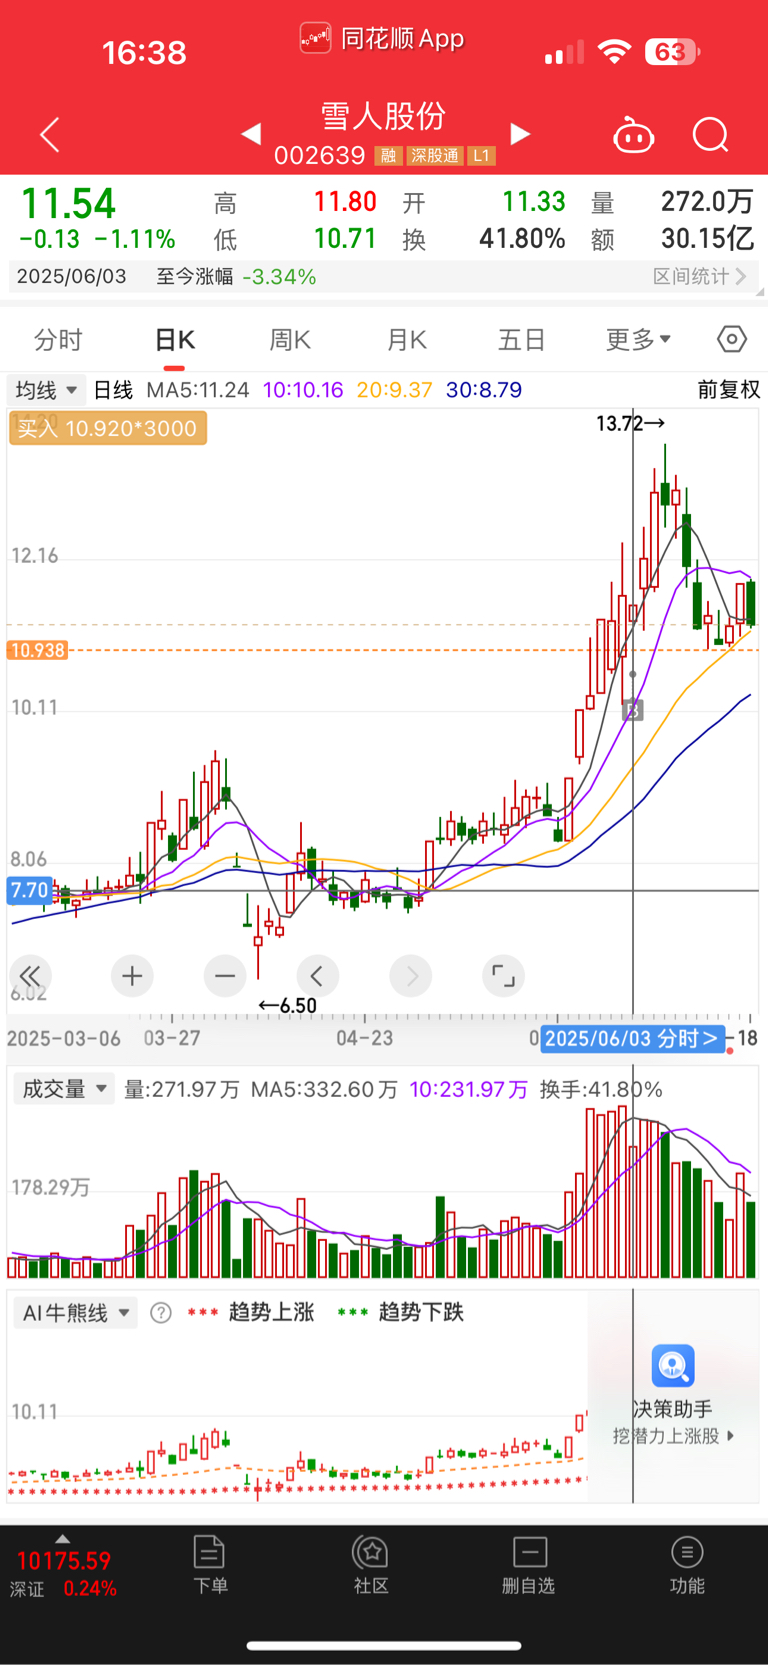Open 功能 functions menu icon
Viewport: 768px width, 1665px height.
click(x=687, y=1553)
